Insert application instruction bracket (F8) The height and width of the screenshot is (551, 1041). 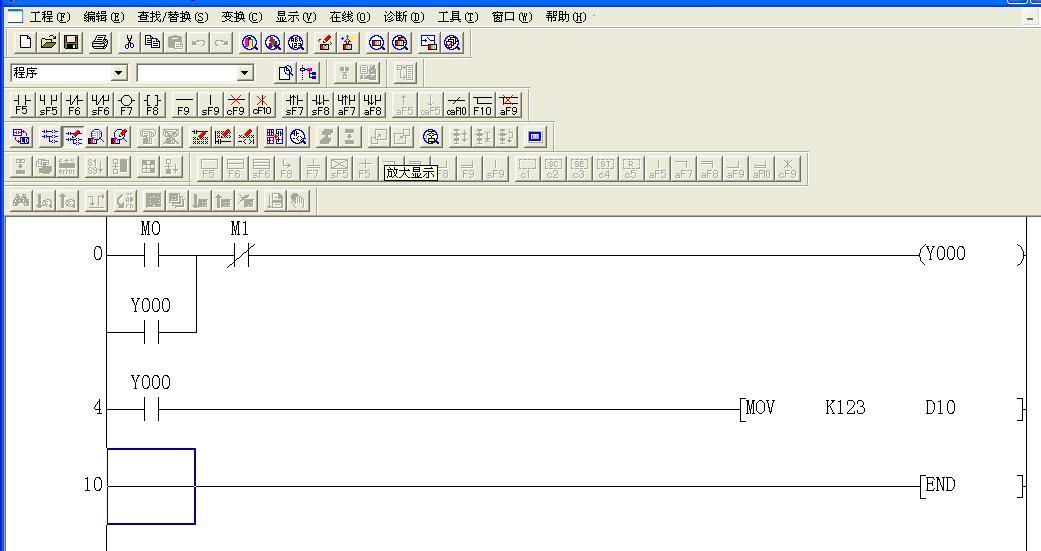point(152,104)
